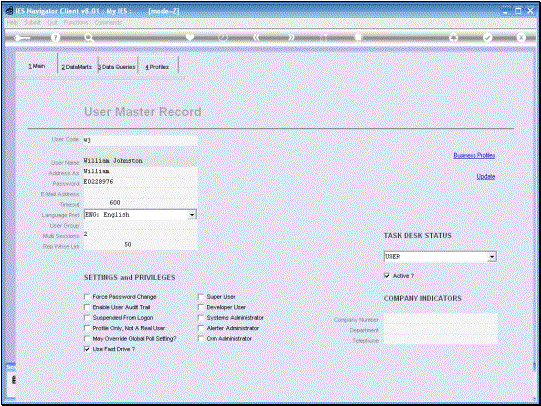
Task: Go back with the double left arrow icon
Action: 256,38
